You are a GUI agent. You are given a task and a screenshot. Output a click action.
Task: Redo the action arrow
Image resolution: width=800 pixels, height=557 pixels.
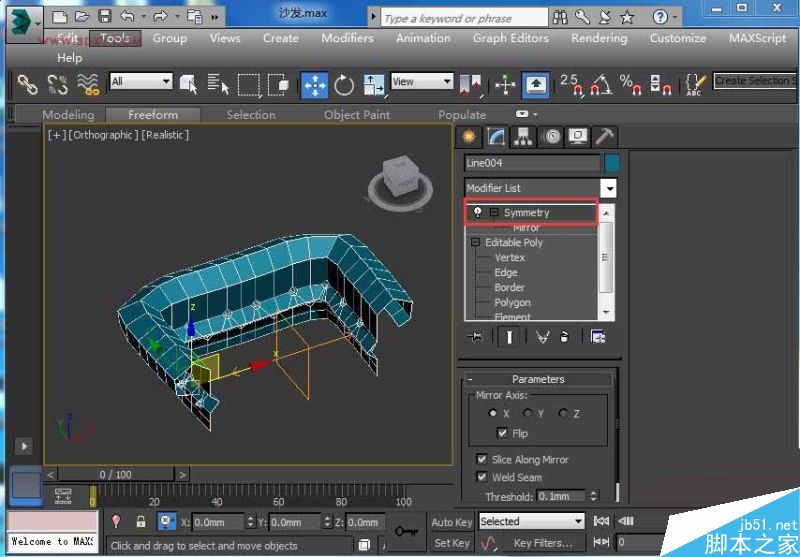tap(160, 17)
